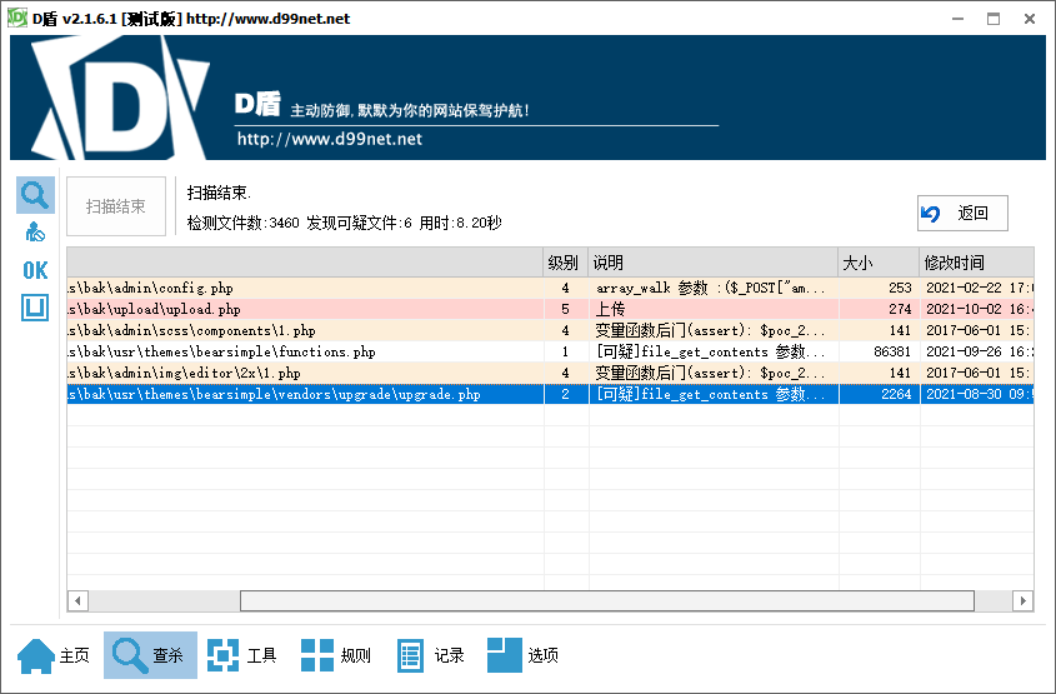Select the magnifier scan icon in sidebar
The width and height of the screenshot is (1056, 694).
pos(35,195)
